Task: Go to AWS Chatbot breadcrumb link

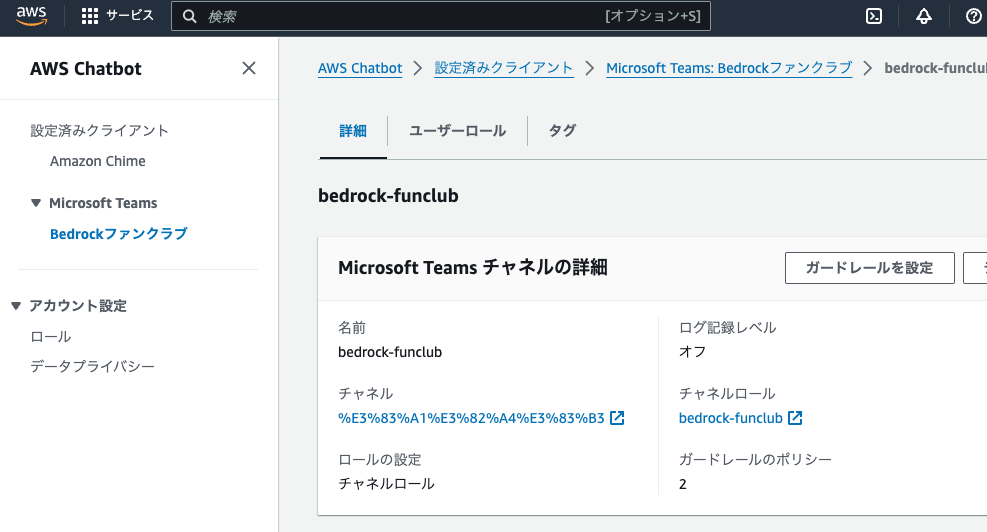Action: tap(360, 68)
